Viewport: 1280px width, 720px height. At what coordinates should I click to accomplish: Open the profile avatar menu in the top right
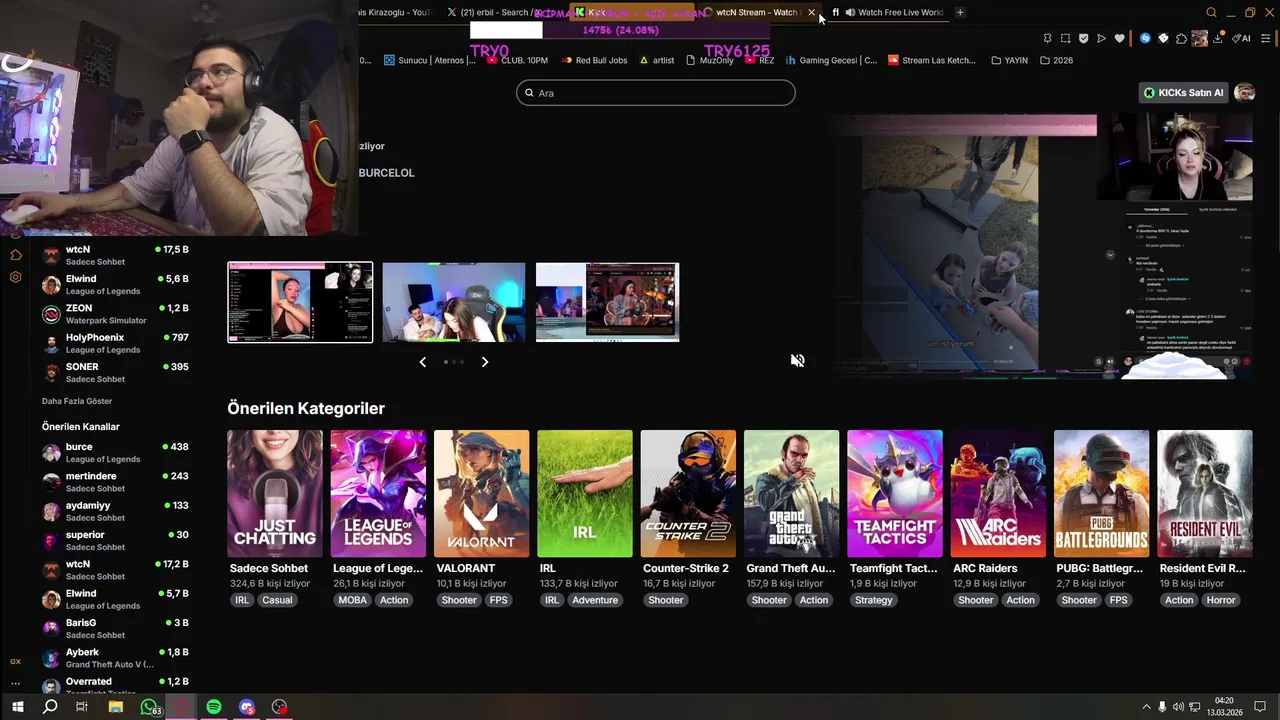(1245, 93)
